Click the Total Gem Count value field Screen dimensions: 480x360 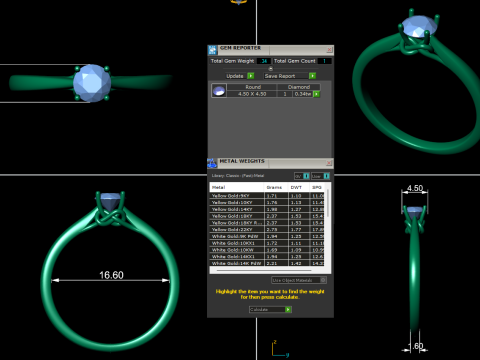[324, 61]
